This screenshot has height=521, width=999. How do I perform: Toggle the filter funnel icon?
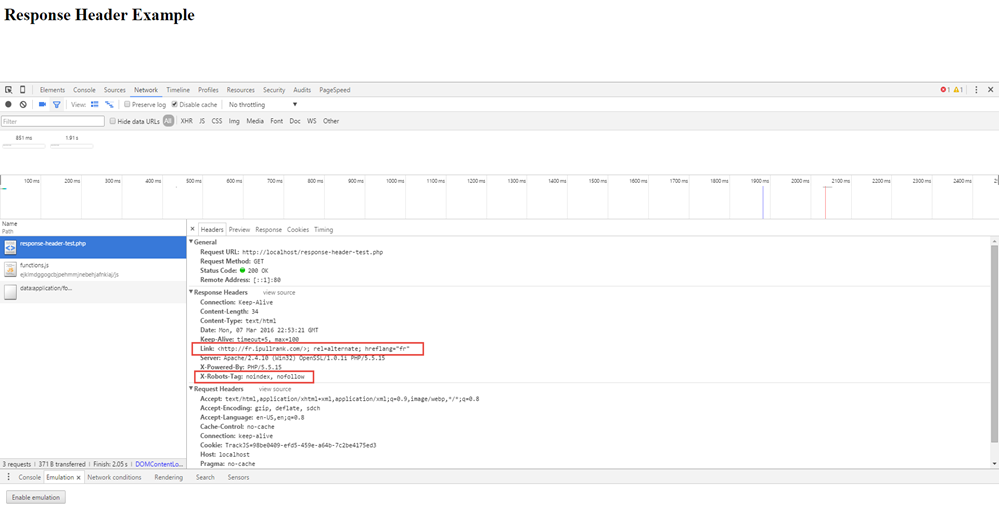[57, 104]
